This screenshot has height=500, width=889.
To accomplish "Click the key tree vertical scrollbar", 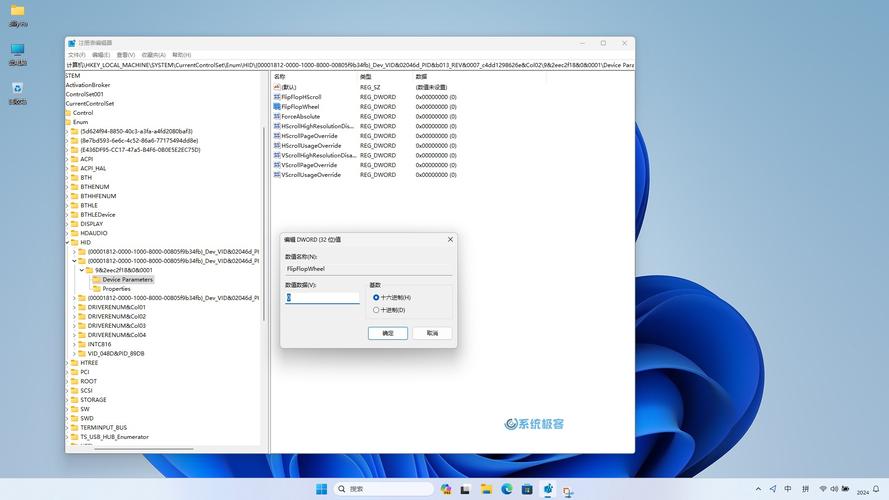I will coord(264,224).
